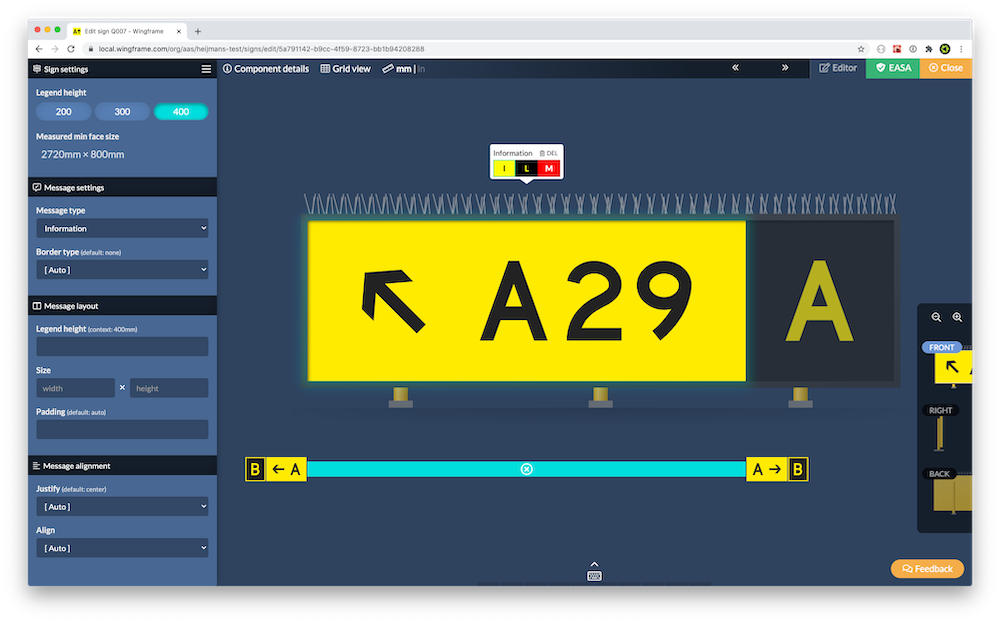Select legend height 300
The height and width of the screenshot is (623, 1000).
point(122,112)
